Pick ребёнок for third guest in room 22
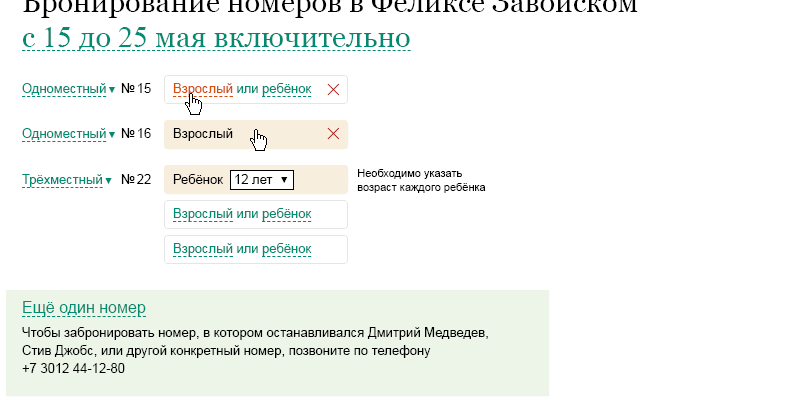 pos(286,249)
